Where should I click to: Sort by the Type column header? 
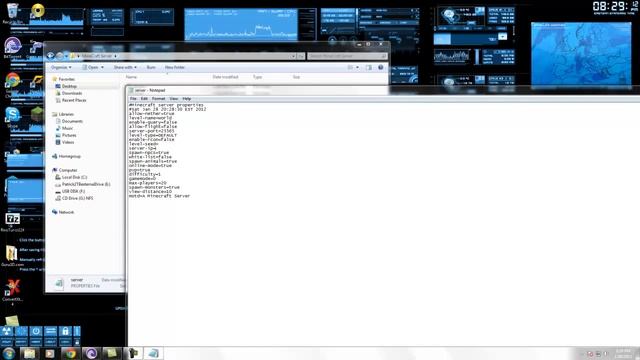pos(257,77)
